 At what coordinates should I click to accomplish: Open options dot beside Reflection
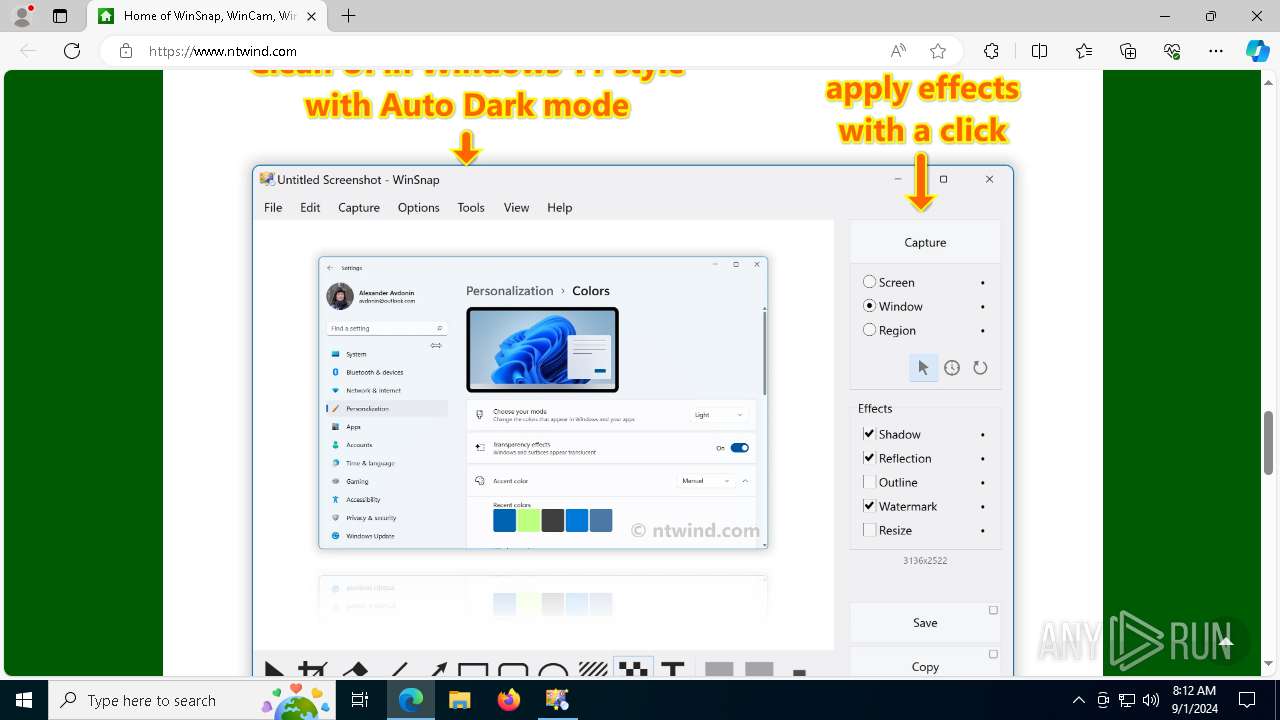point(983,459)
